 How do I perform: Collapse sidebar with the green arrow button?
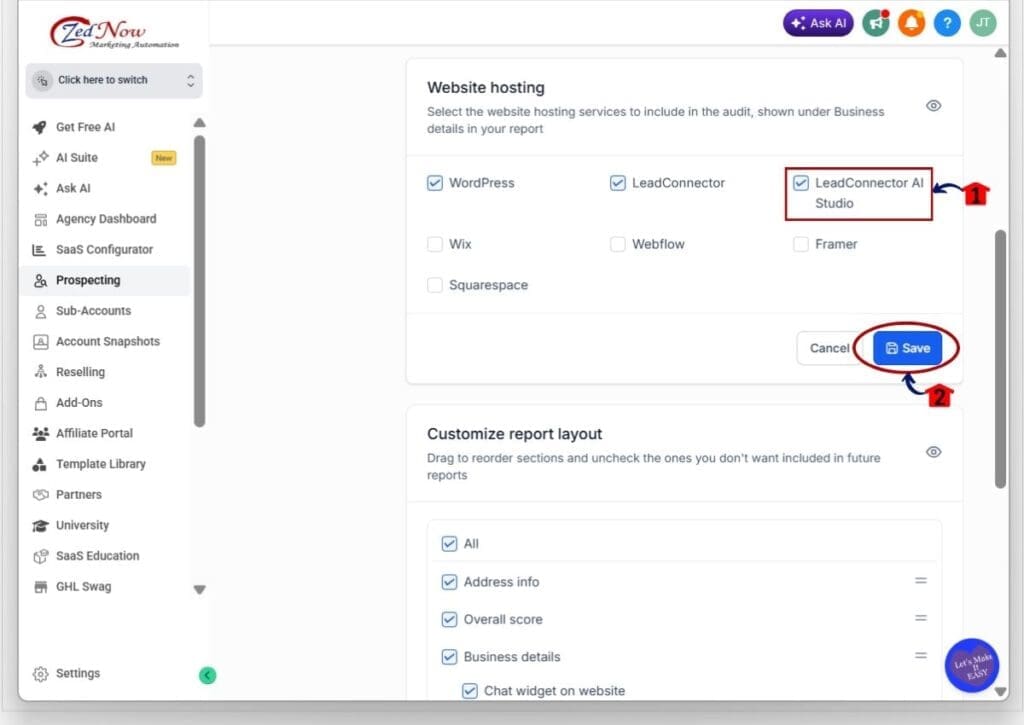click(207, 675)
